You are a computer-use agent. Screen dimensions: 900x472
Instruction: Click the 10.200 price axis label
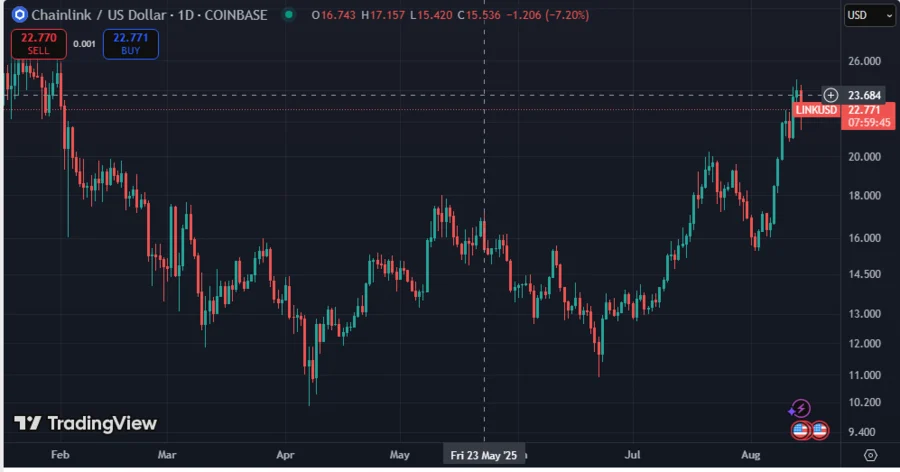click(x=864, y=402)
